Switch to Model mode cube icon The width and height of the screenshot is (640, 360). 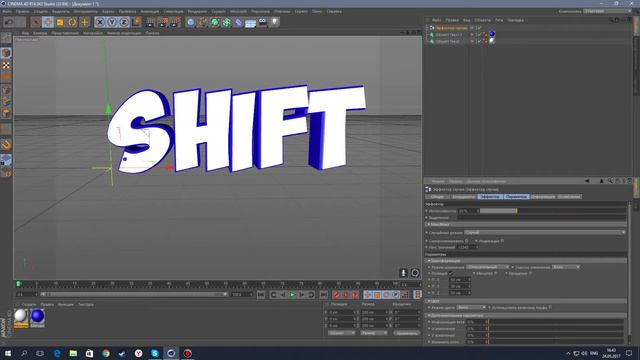click(6, 53)
